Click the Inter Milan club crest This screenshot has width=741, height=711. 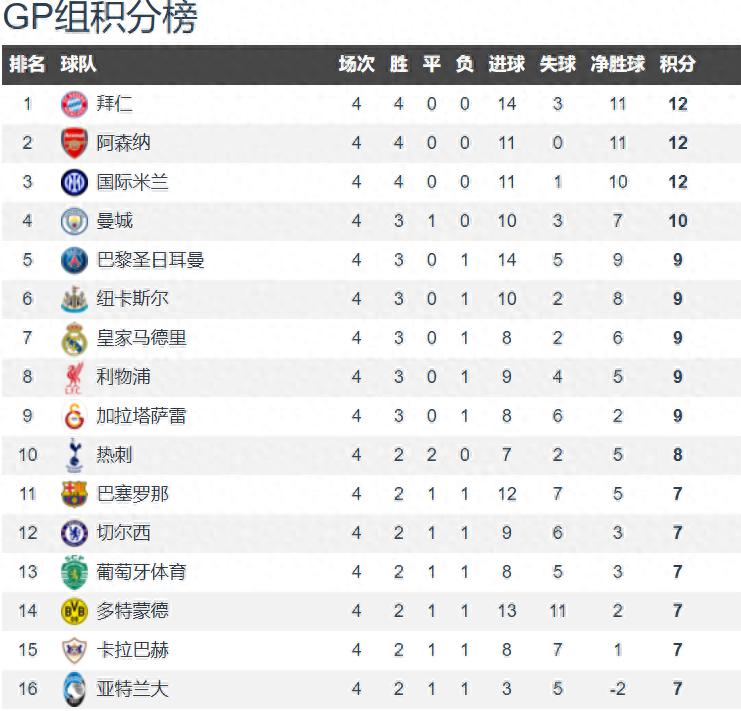[x=75, y=182]
